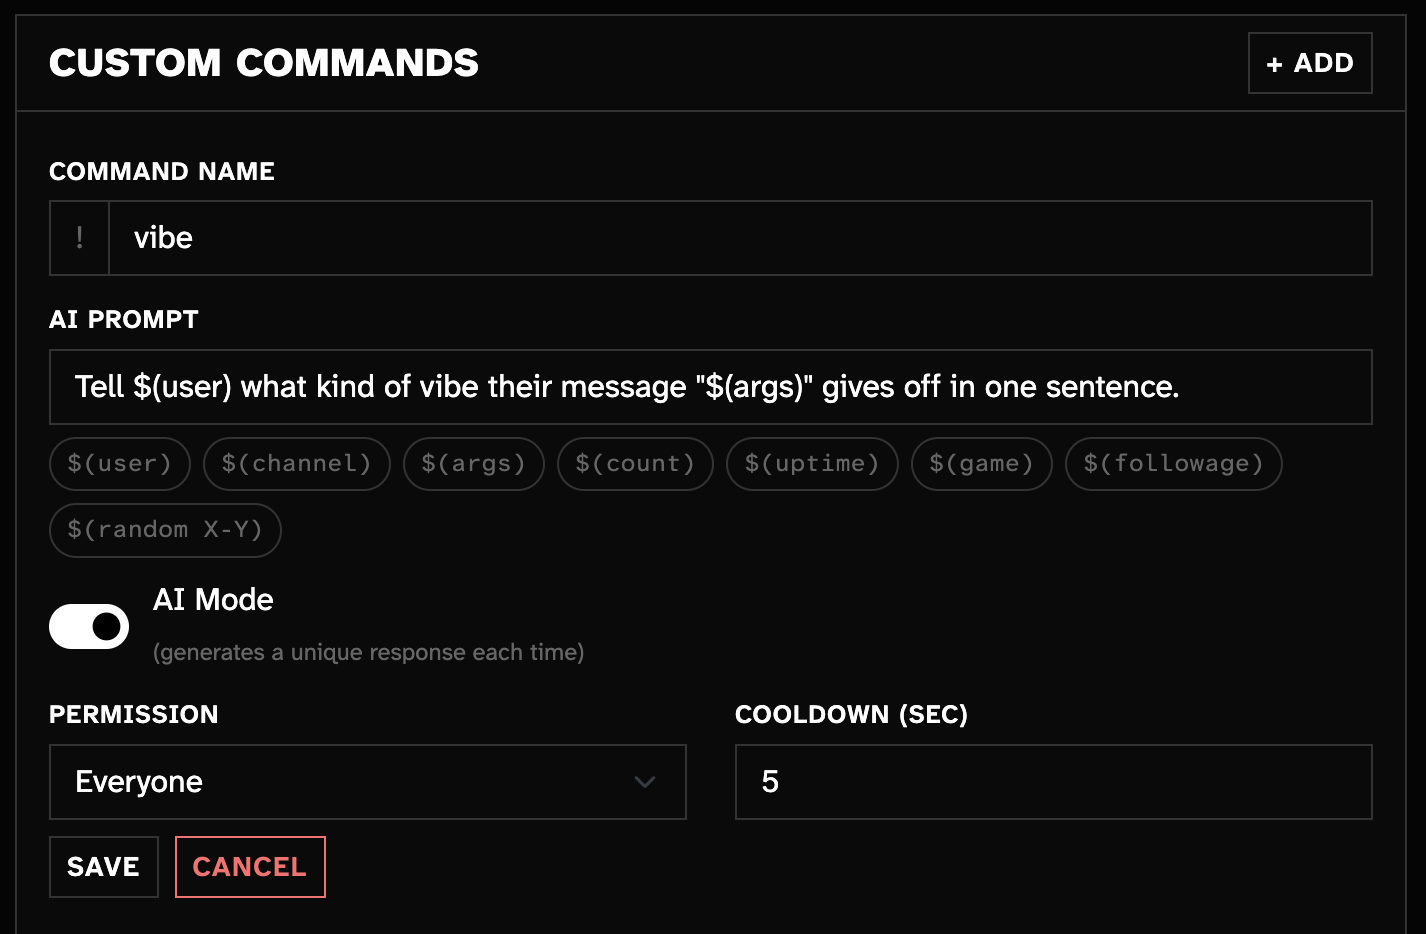Insert the $(count) variable chip
The image size is (1426, 934).
[x=634, y=463]
